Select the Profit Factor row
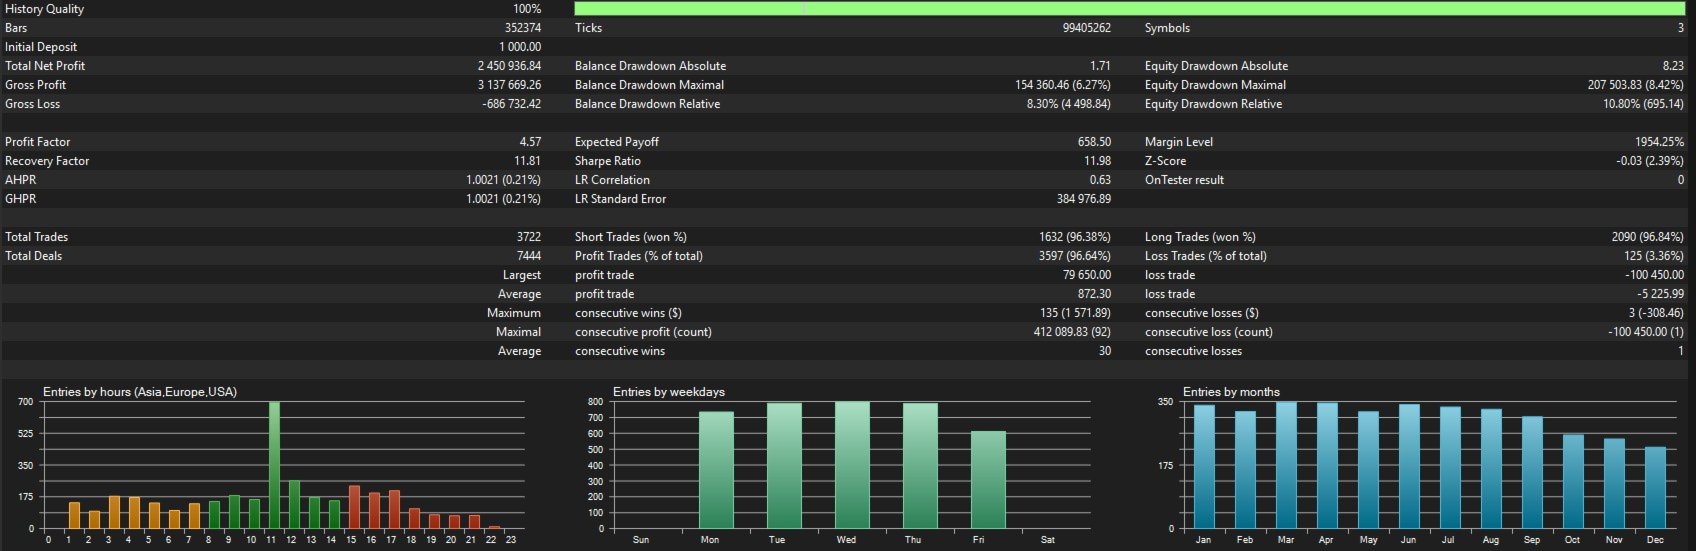The height and width of the screenshot is (551, 1696). pyautogui.click(x=272, y=142)
